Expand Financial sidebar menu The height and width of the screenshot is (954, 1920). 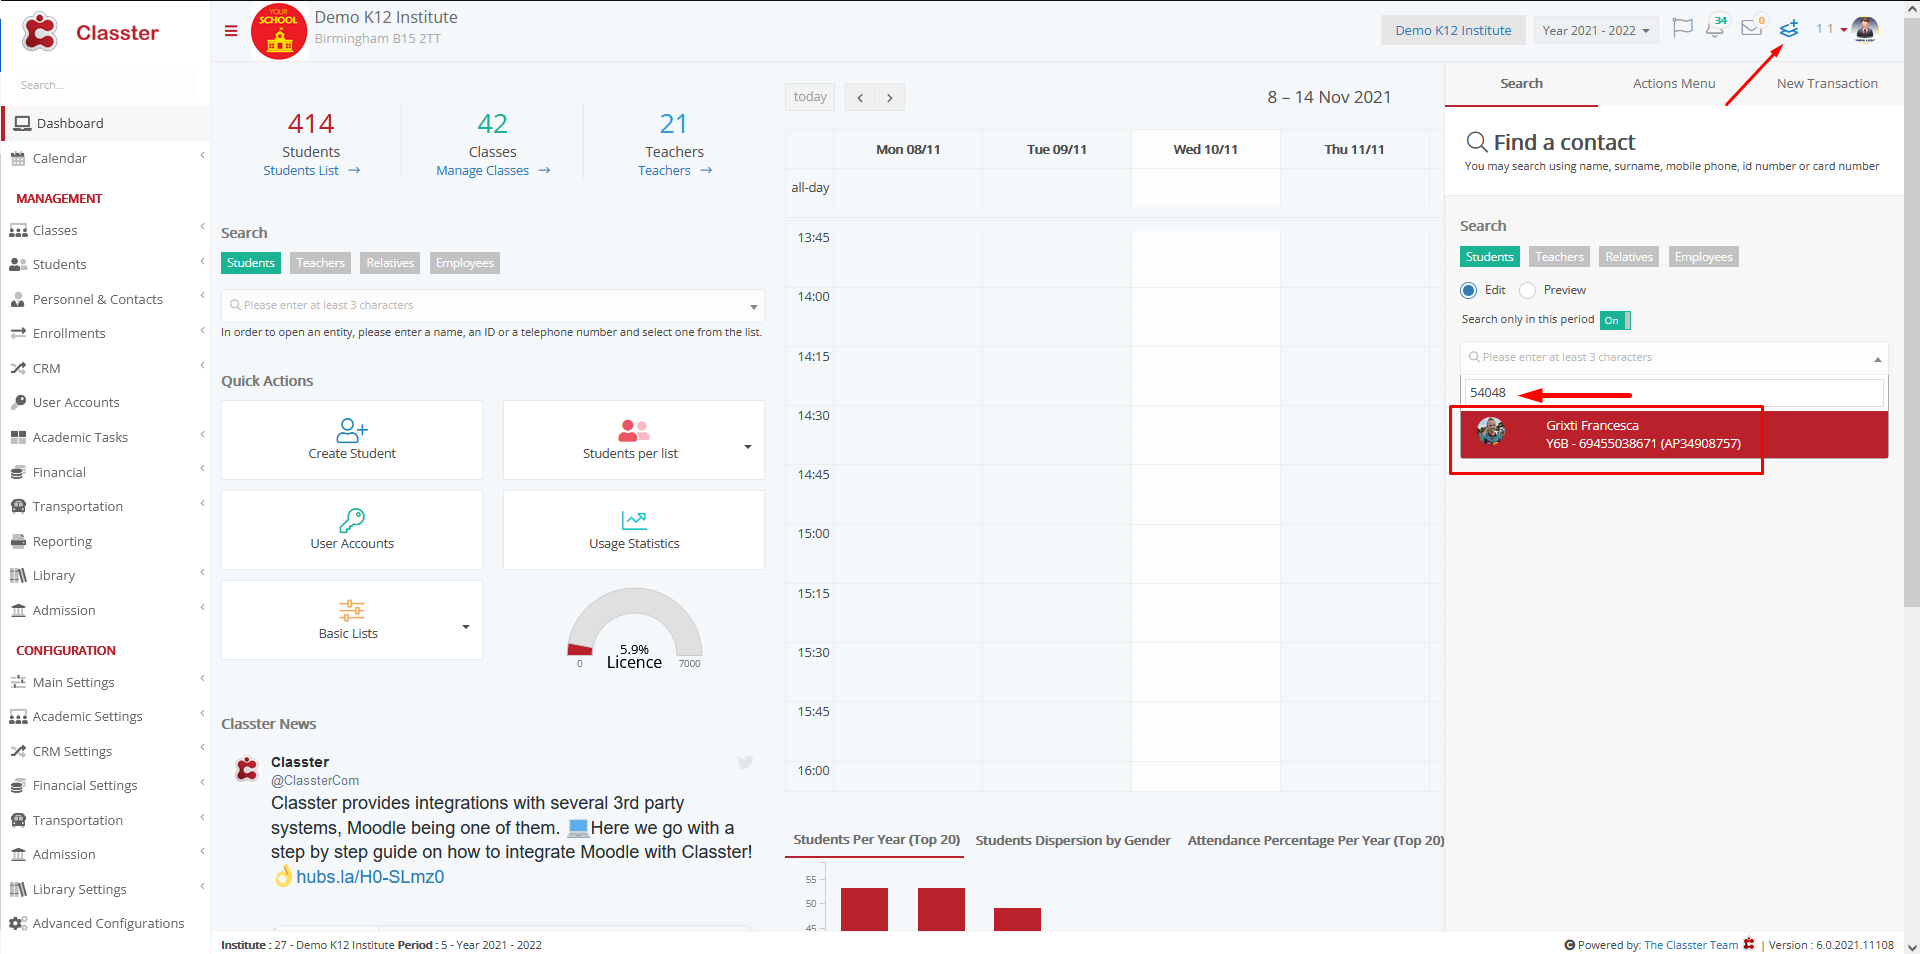coord(105,472)
